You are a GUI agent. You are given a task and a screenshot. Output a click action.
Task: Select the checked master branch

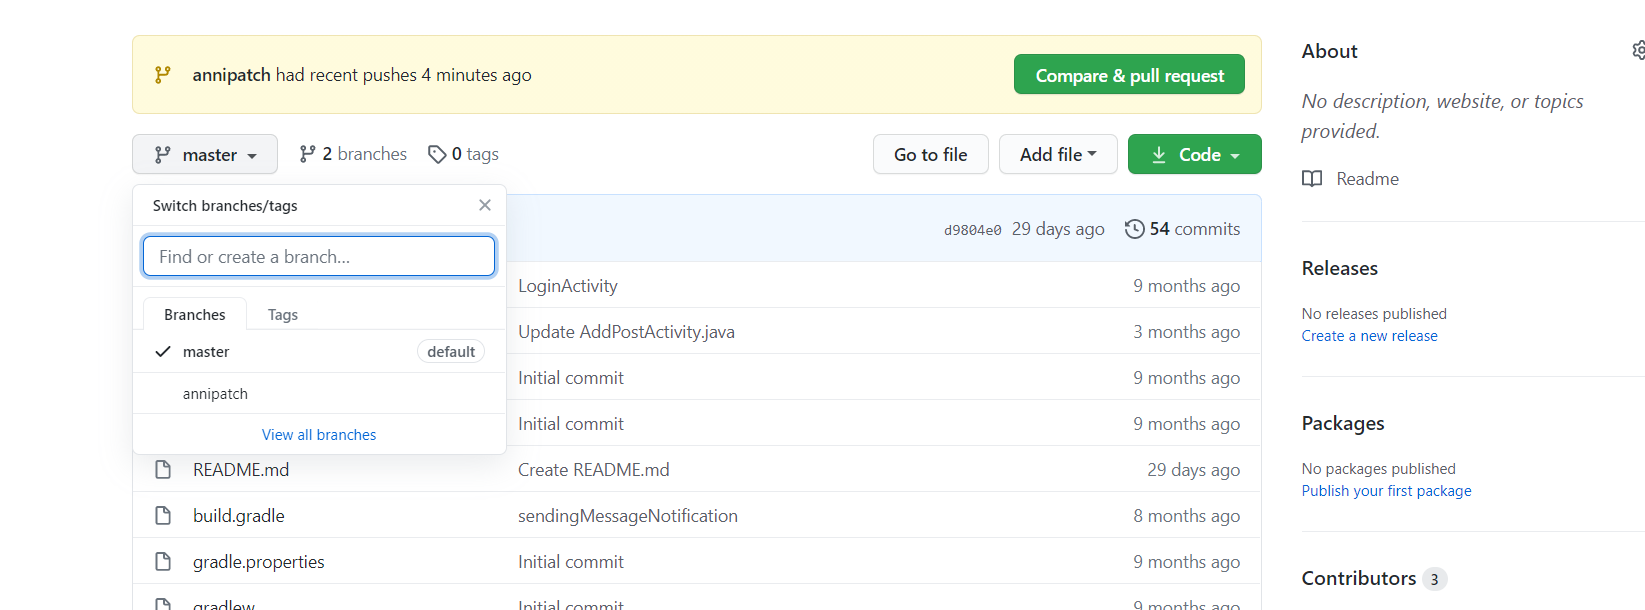206,352
